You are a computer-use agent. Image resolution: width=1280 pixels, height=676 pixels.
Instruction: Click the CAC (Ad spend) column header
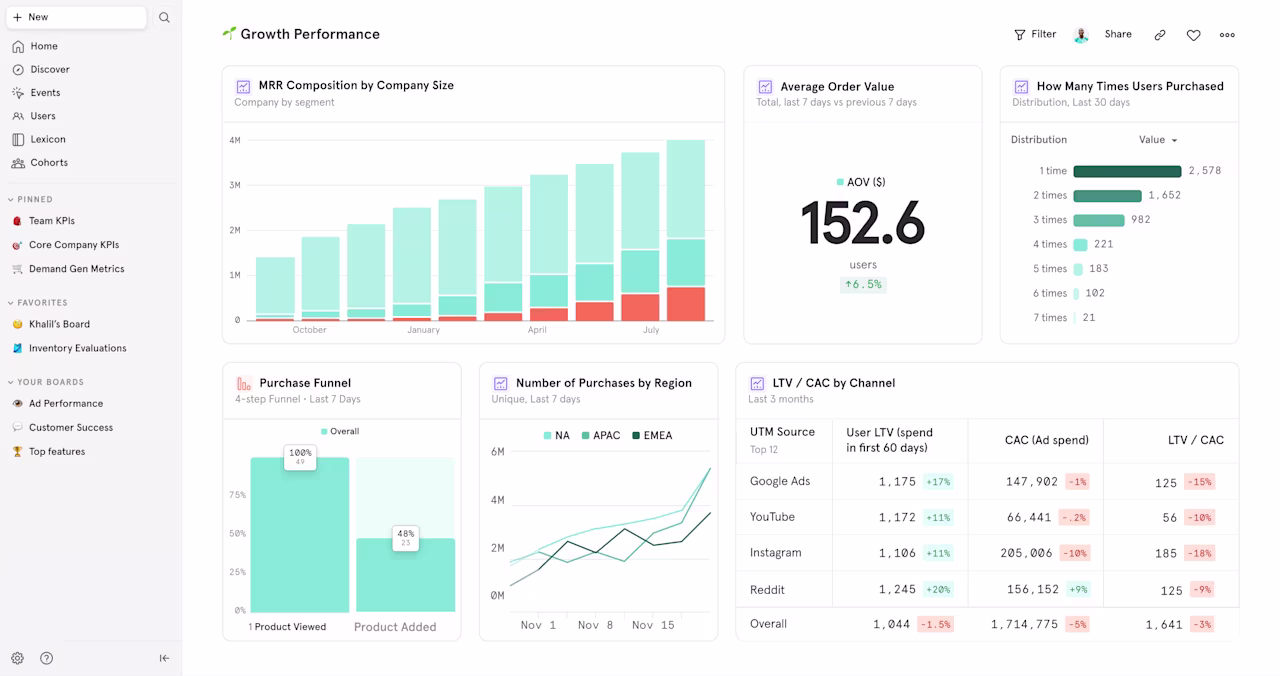(1047, 440)
